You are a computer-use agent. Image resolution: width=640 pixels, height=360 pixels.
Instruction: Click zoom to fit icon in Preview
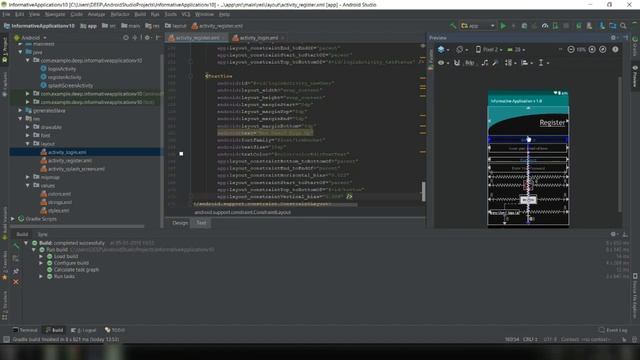pos(603,49)
